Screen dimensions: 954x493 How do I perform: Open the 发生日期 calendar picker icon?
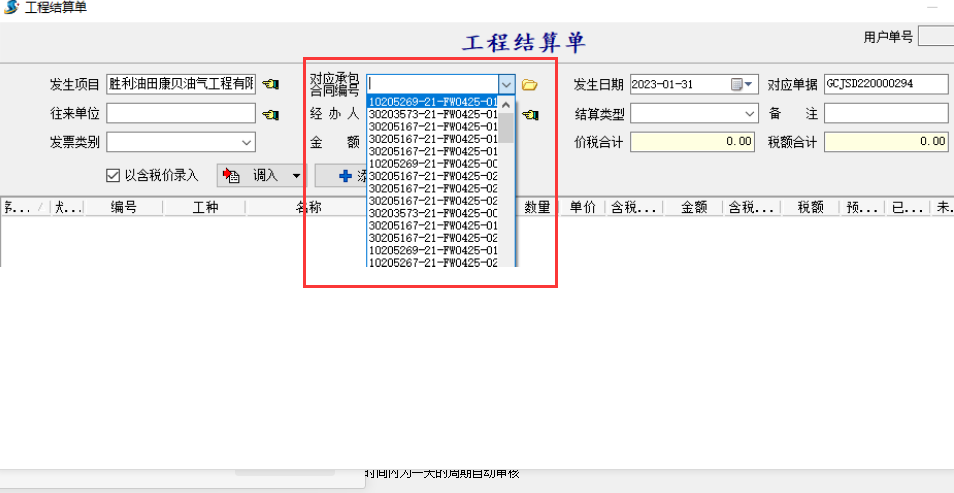pyautogui.click(x=738, y=84)
